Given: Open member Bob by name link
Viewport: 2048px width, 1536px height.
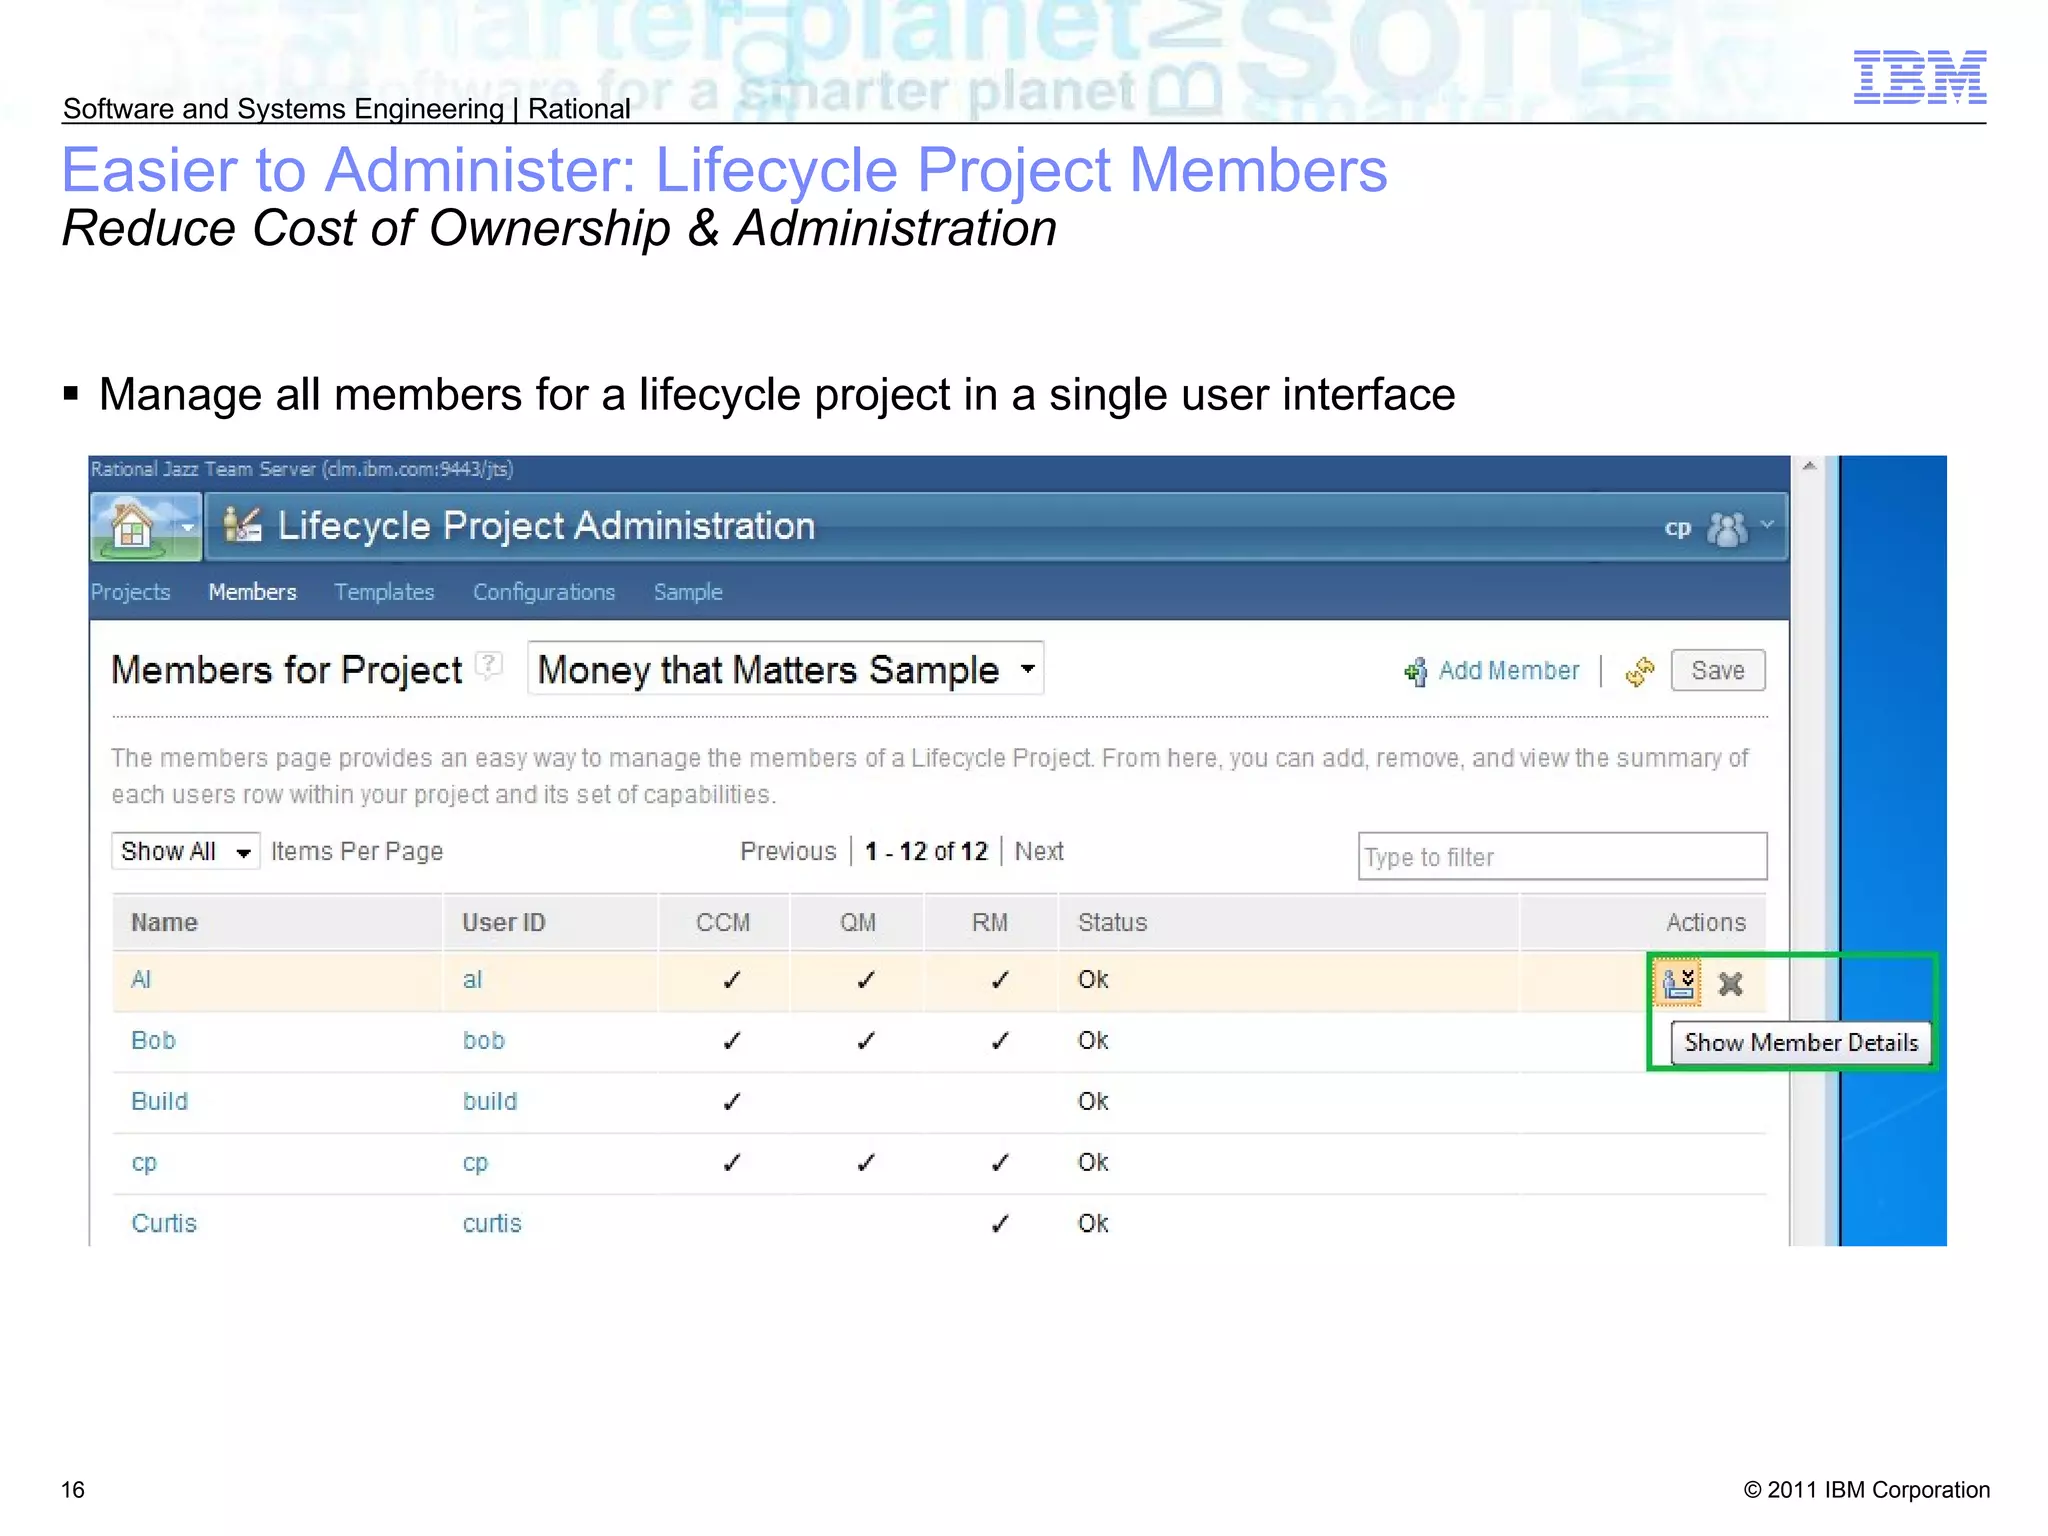Looking at the screenshot, I should point(153,1040).
